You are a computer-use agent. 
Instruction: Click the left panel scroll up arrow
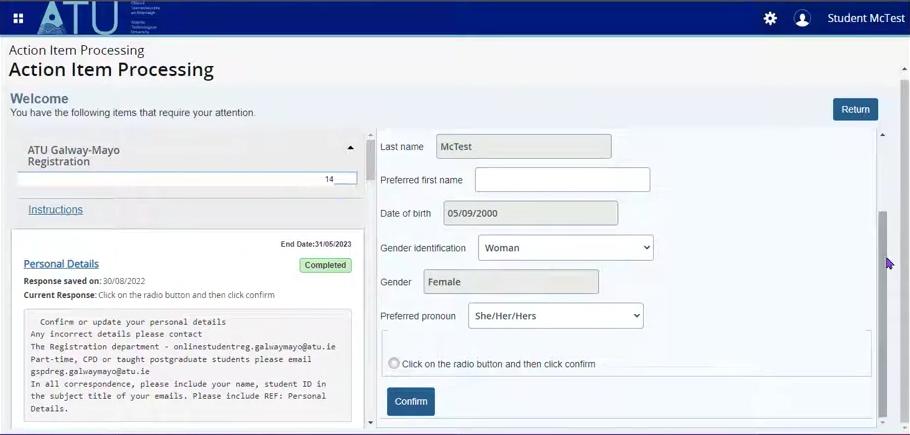coord(370,136)
